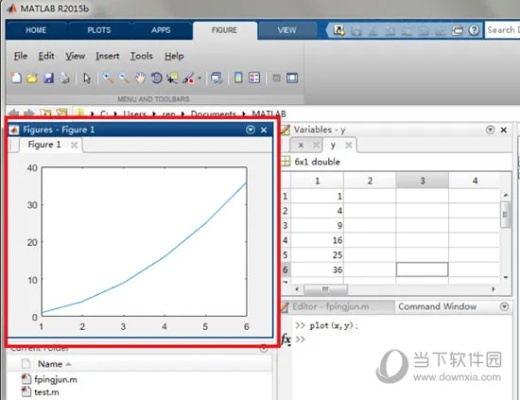The image size is (520, 400).
Task: Click cell with value 9
Action: [x=317, y=225]
